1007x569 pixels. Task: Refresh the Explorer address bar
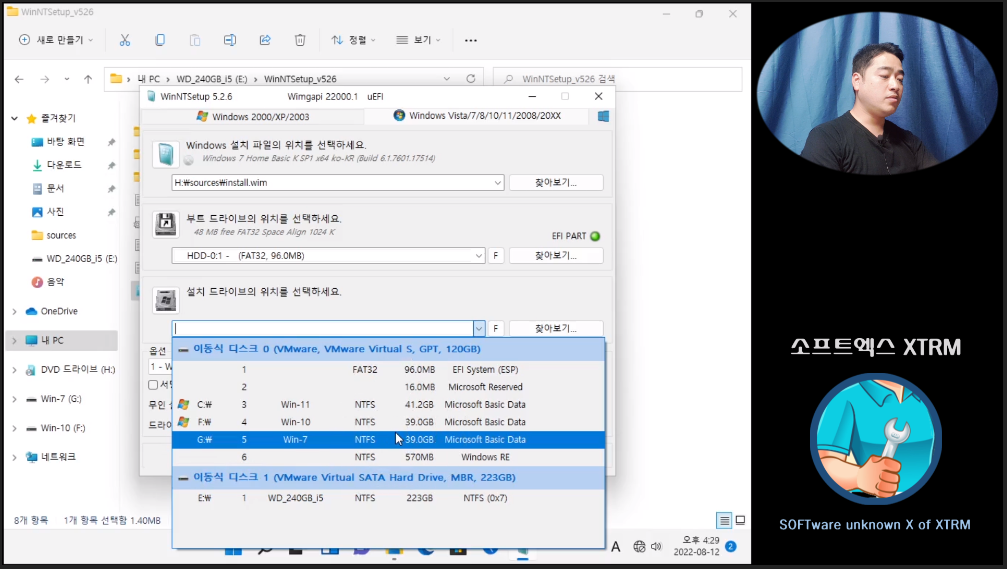471,78
